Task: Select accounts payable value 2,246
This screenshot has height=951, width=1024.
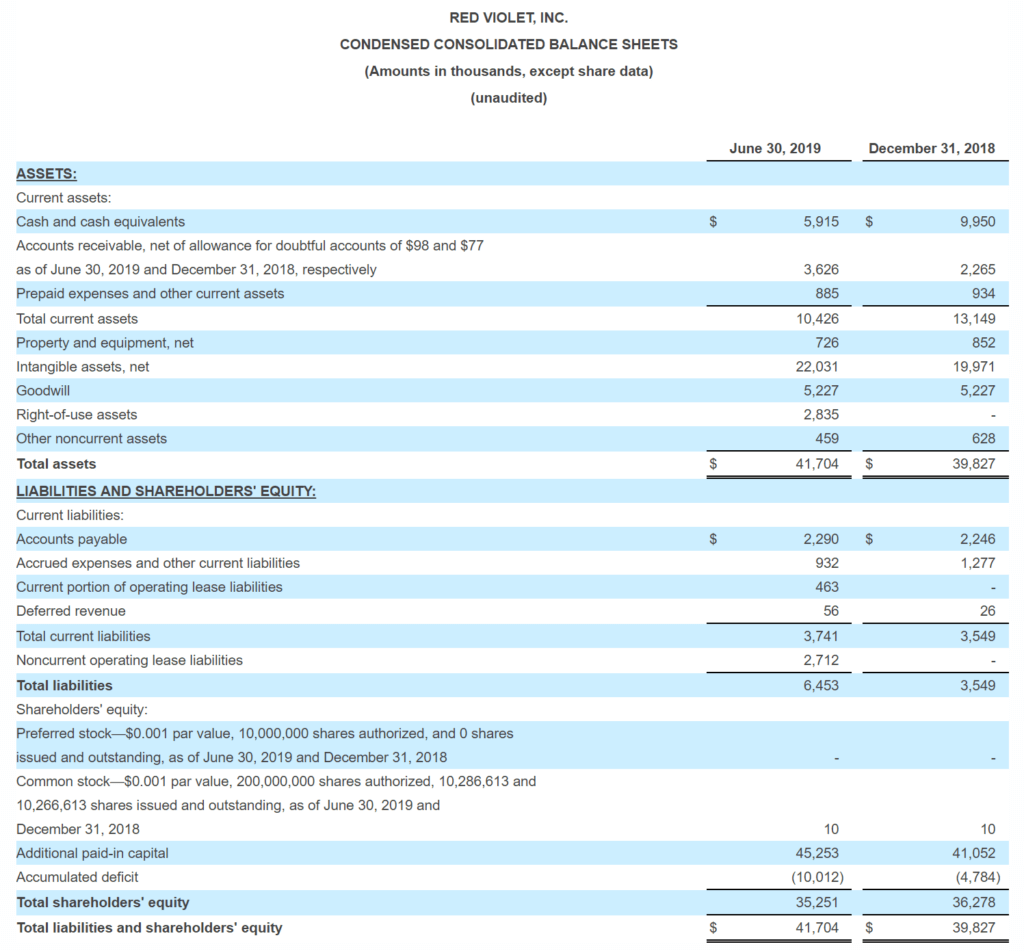Action: coord(978,540)
